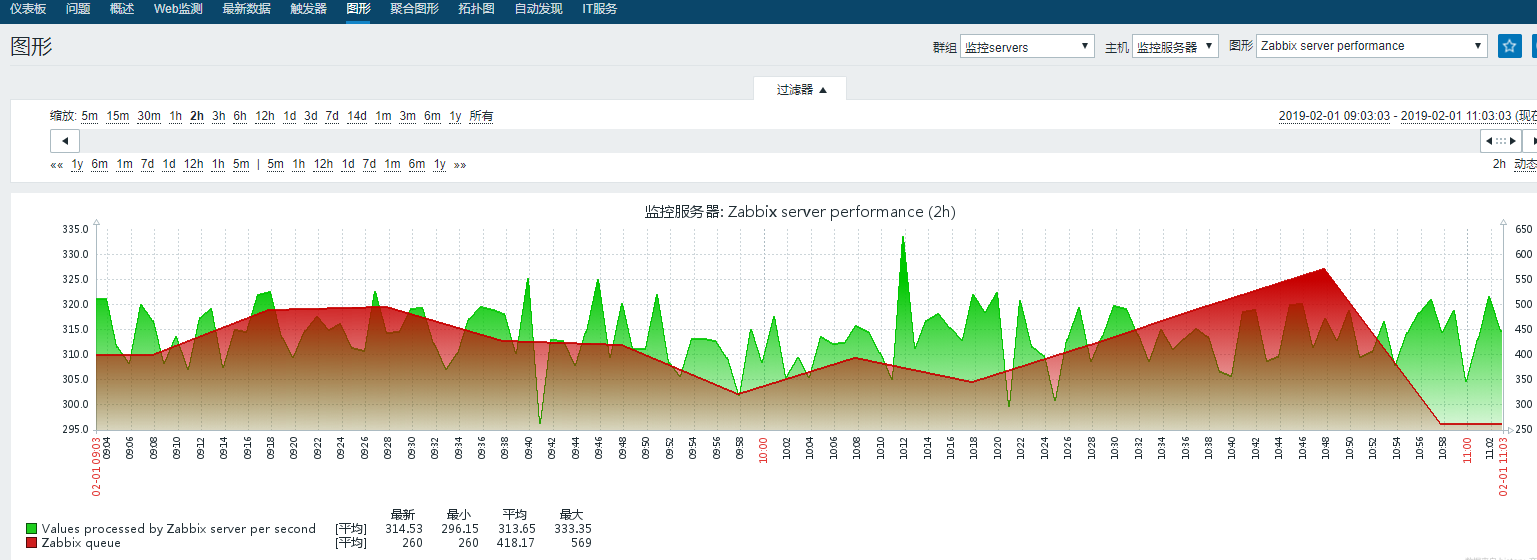The image size is (1537, 560).
Task: Set zoom (缩放) row to 12h
Action: click(265, 116)
